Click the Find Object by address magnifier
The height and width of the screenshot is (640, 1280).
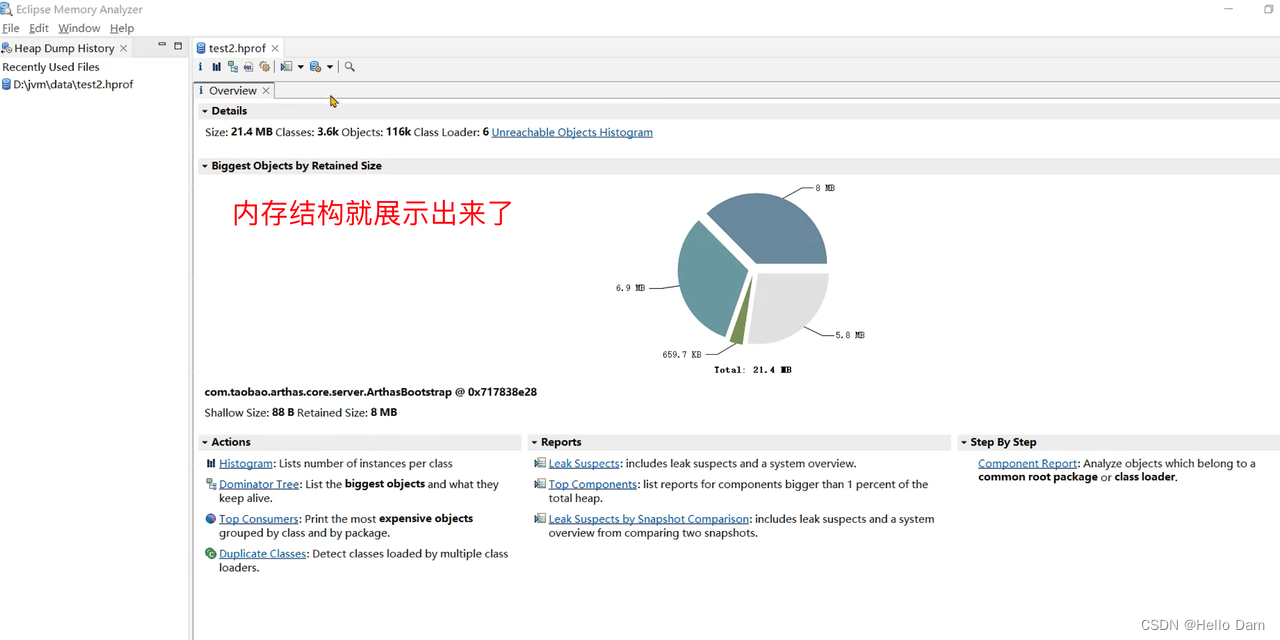349,67
